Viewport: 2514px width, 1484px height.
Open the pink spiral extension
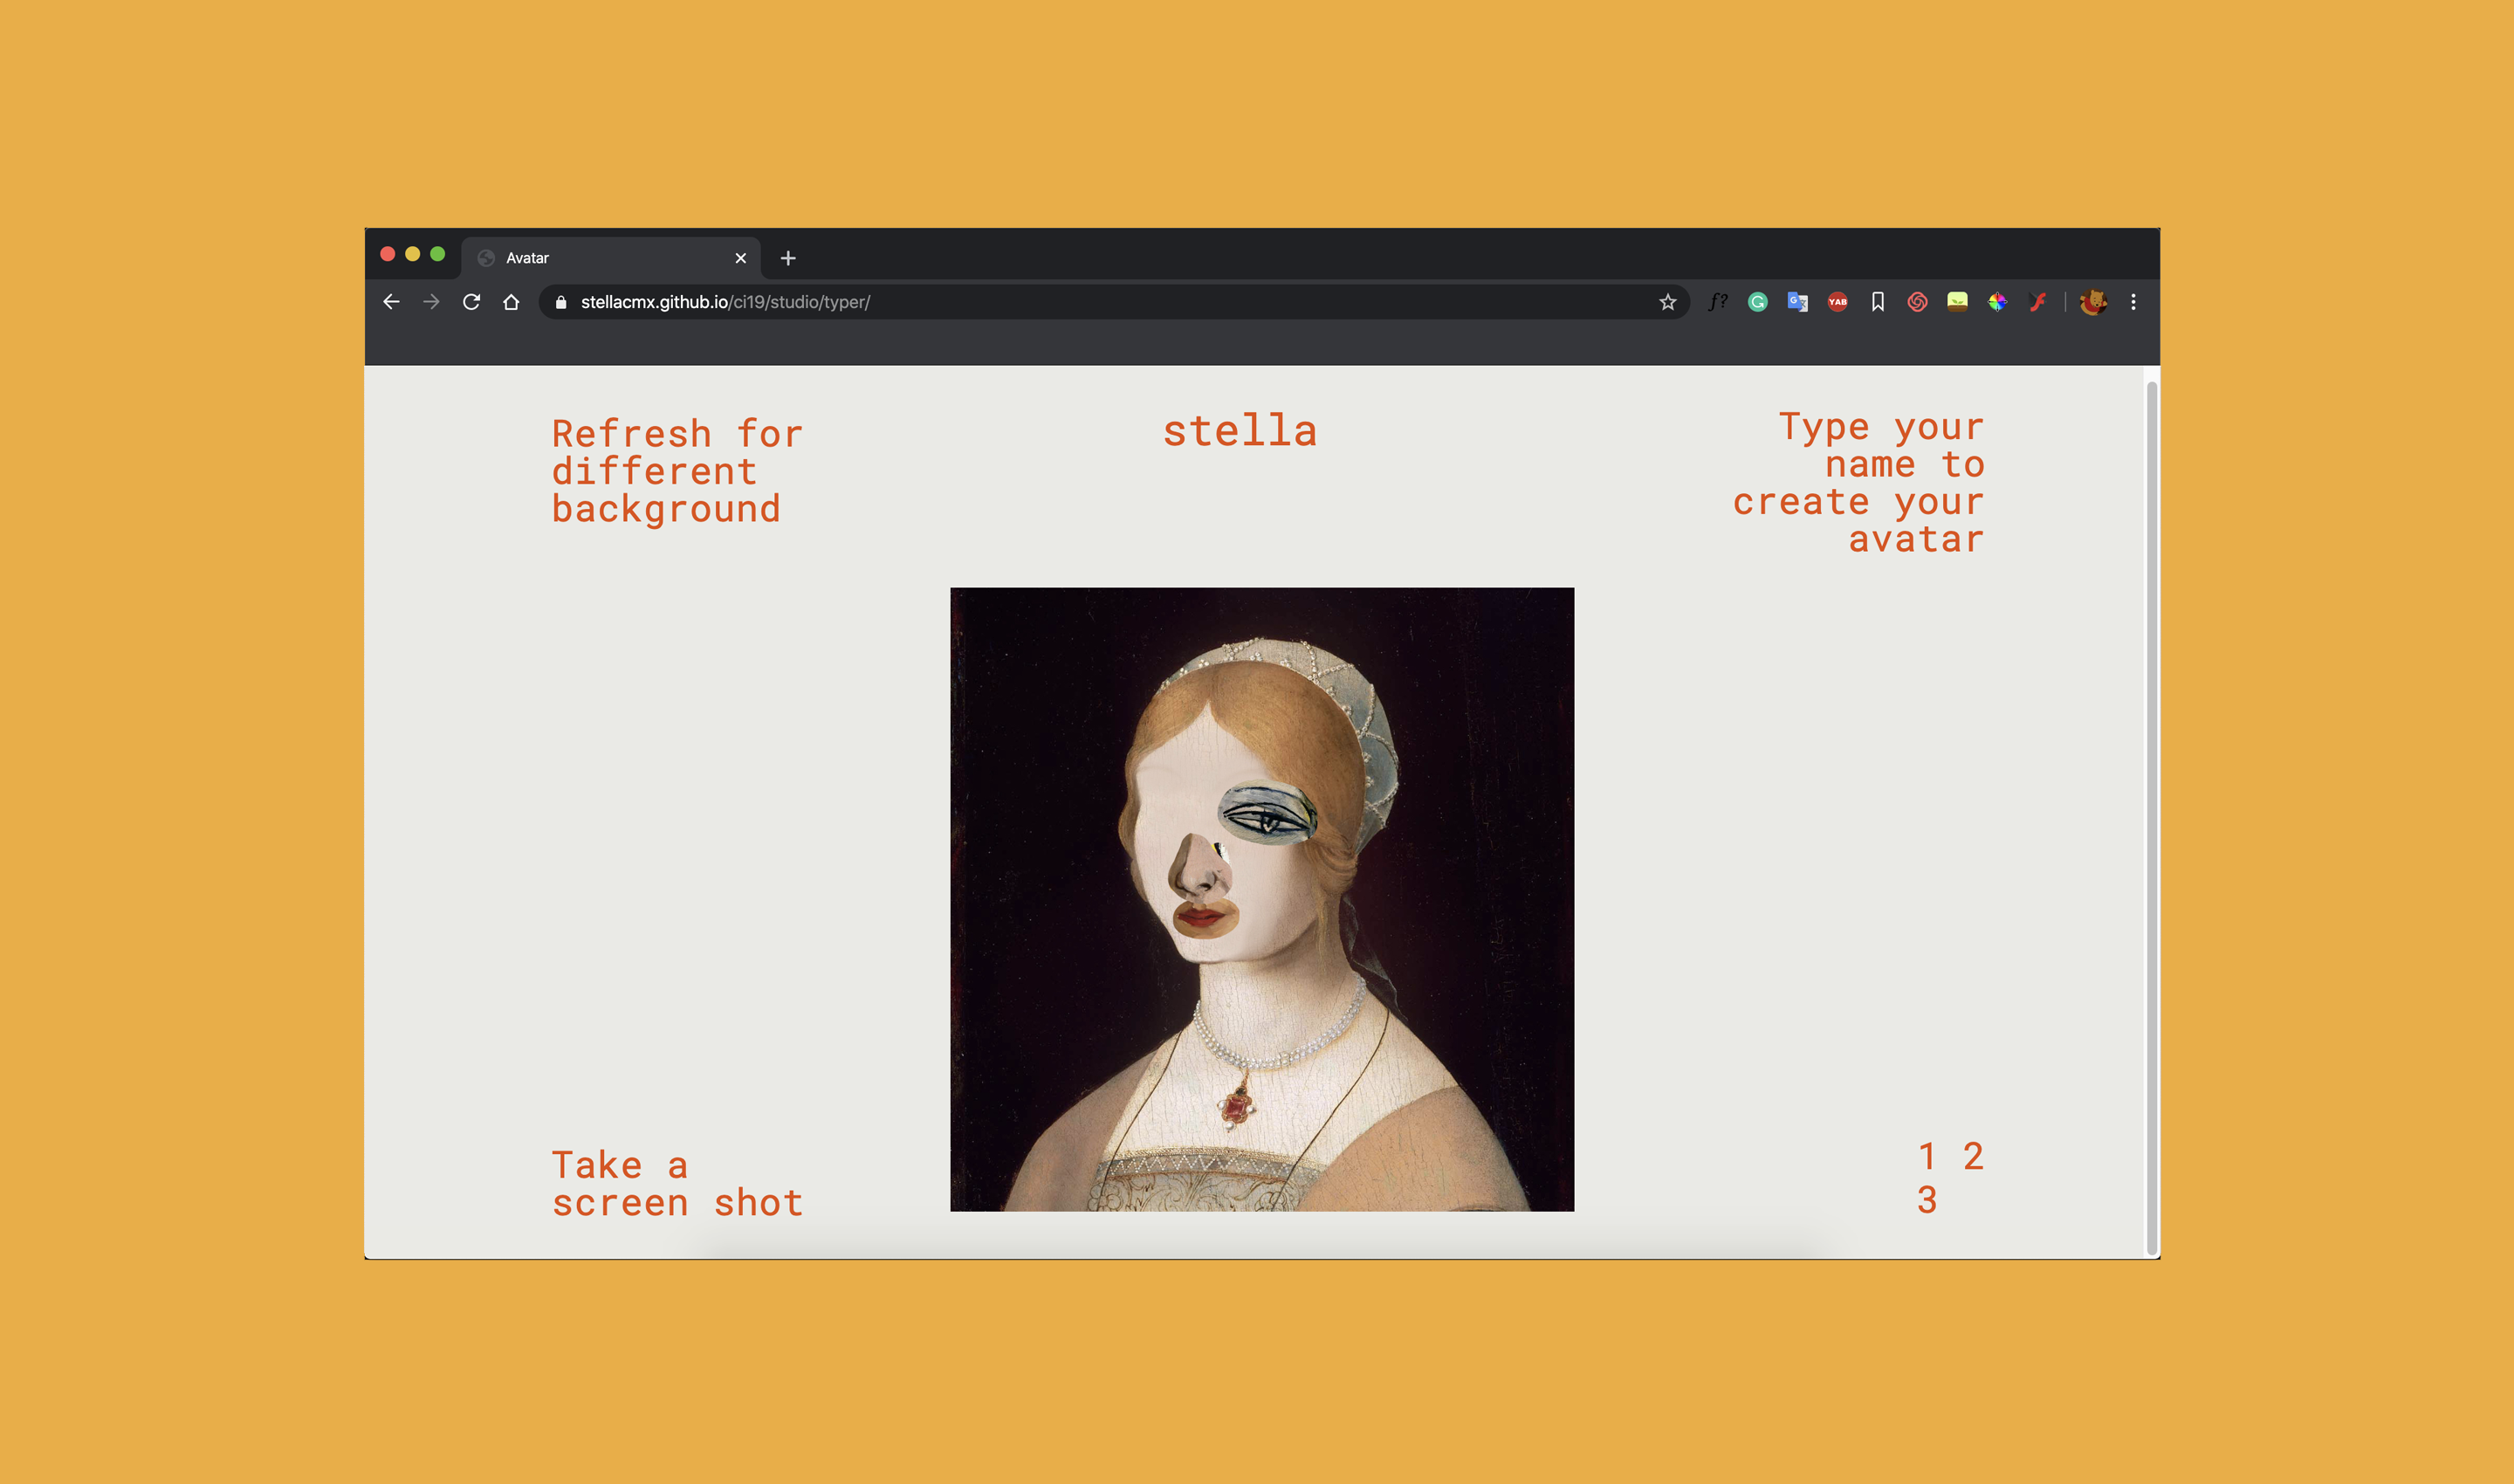point(1917,302)
